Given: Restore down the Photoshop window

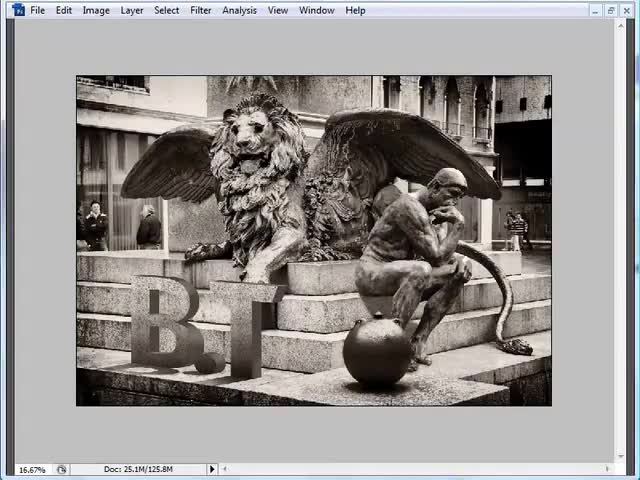Looking at the screenshot, I should click(612, 10).
